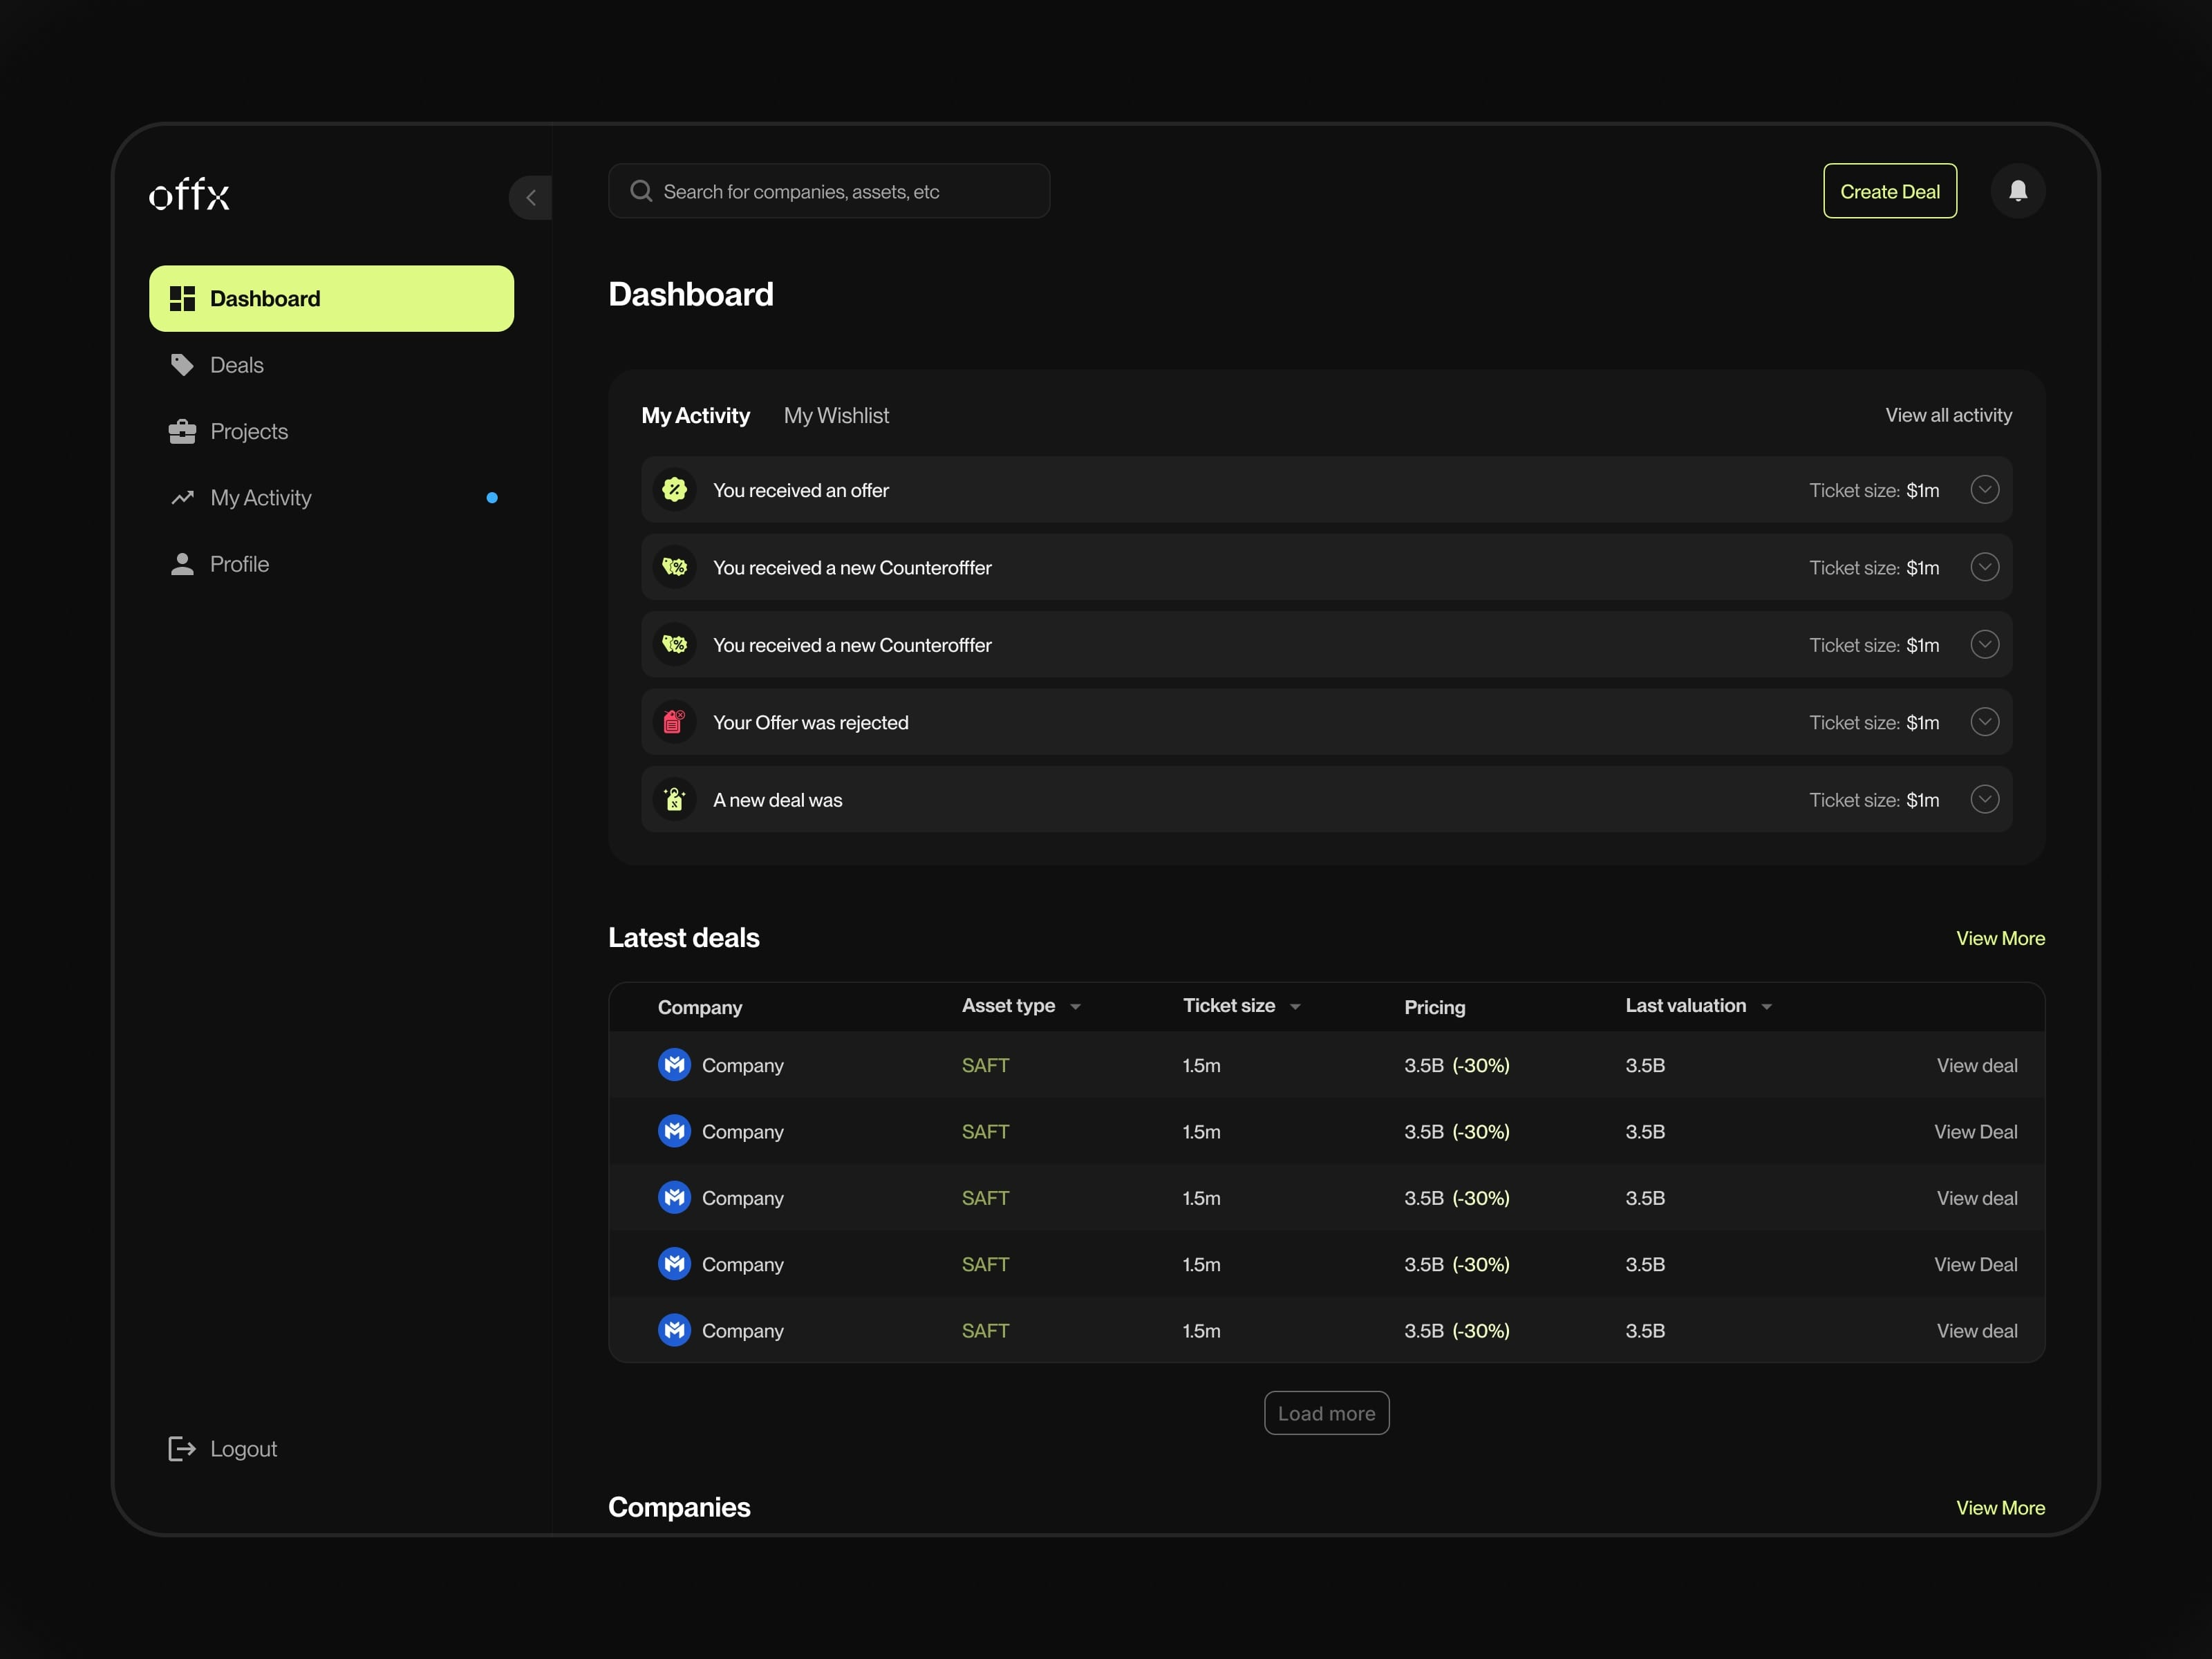Screen dimensions: 2212x1659
Task: Click 'Your Offer was rejected' activity text
Action: pos(810,722)
